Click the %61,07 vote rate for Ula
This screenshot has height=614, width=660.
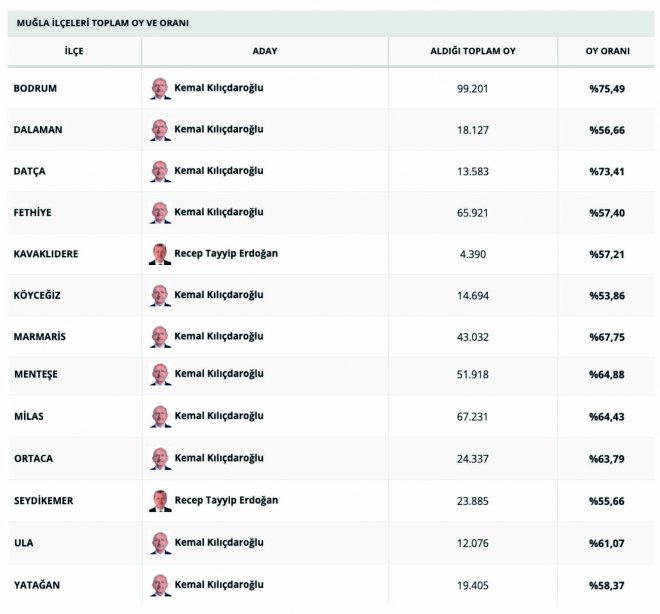click(607, 543)
